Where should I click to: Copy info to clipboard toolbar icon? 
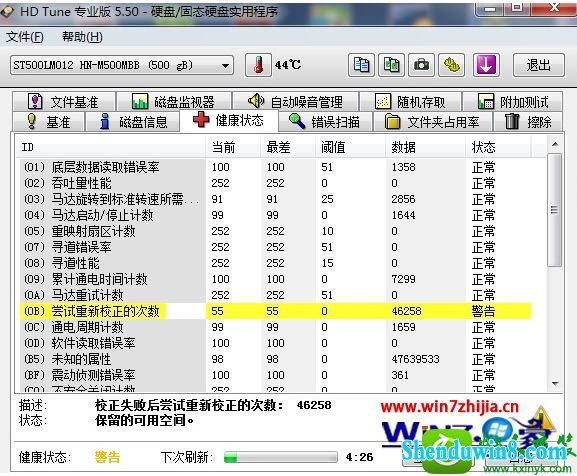(361, 65)
